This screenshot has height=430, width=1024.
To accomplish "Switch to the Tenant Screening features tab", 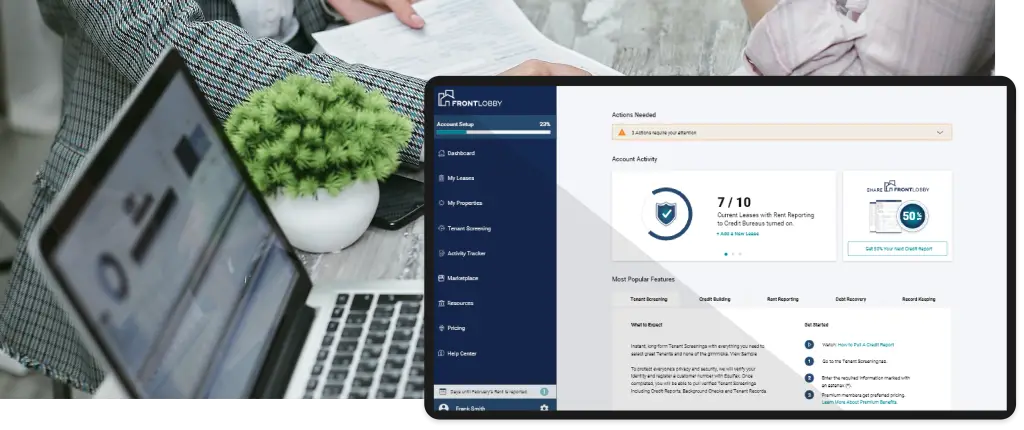I will (x=648, y=299).
